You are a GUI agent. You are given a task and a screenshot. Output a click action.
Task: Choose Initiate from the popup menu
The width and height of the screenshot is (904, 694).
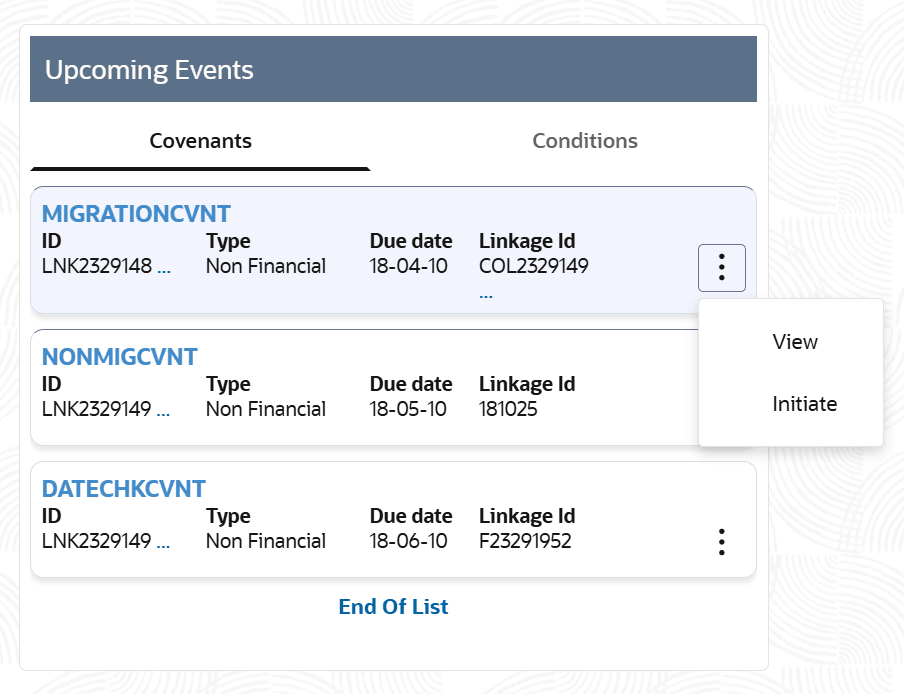[804, 404]
